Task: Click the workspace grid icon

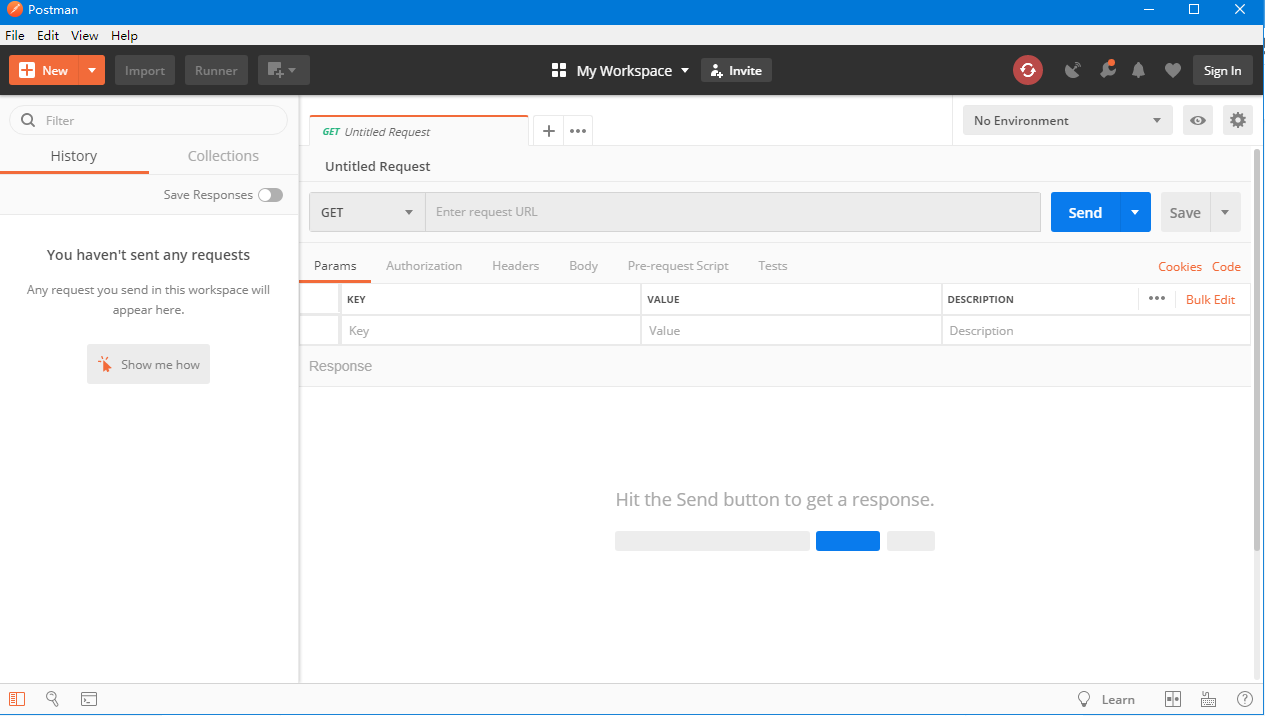Action: [559, 70]
